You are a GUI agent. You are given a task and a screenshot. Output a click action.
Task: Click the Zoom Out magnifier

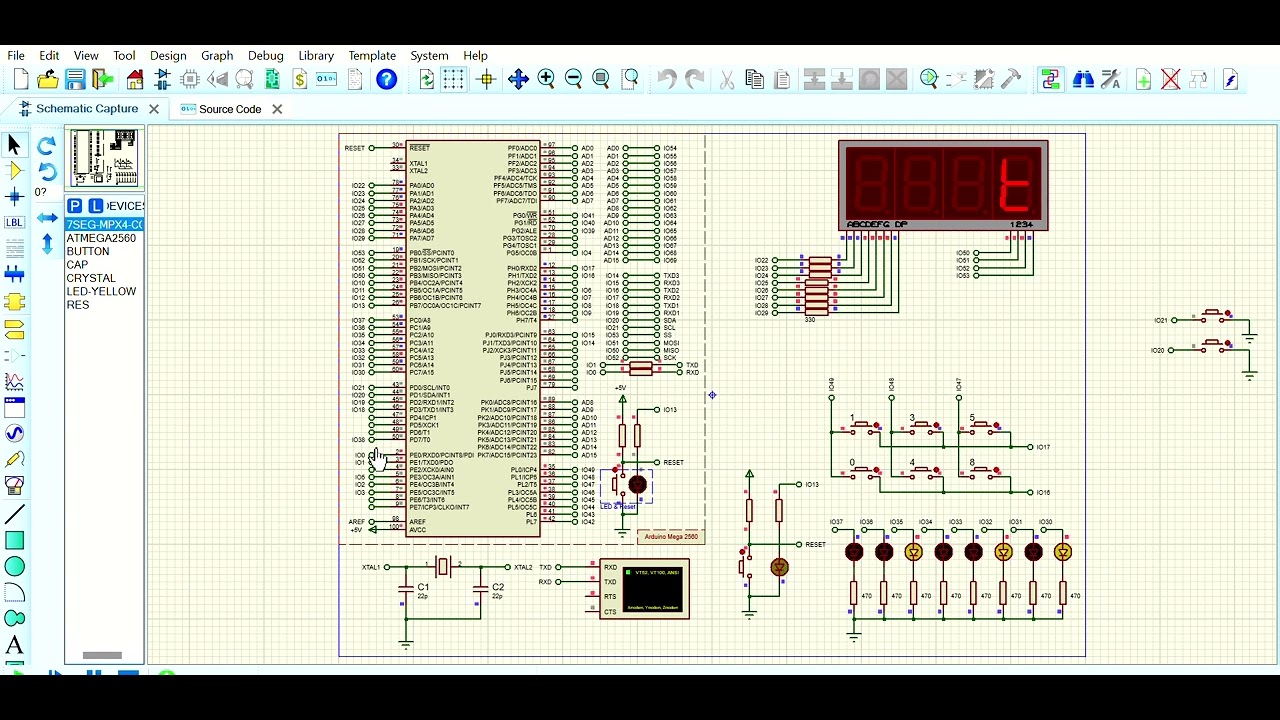(573, 80)
